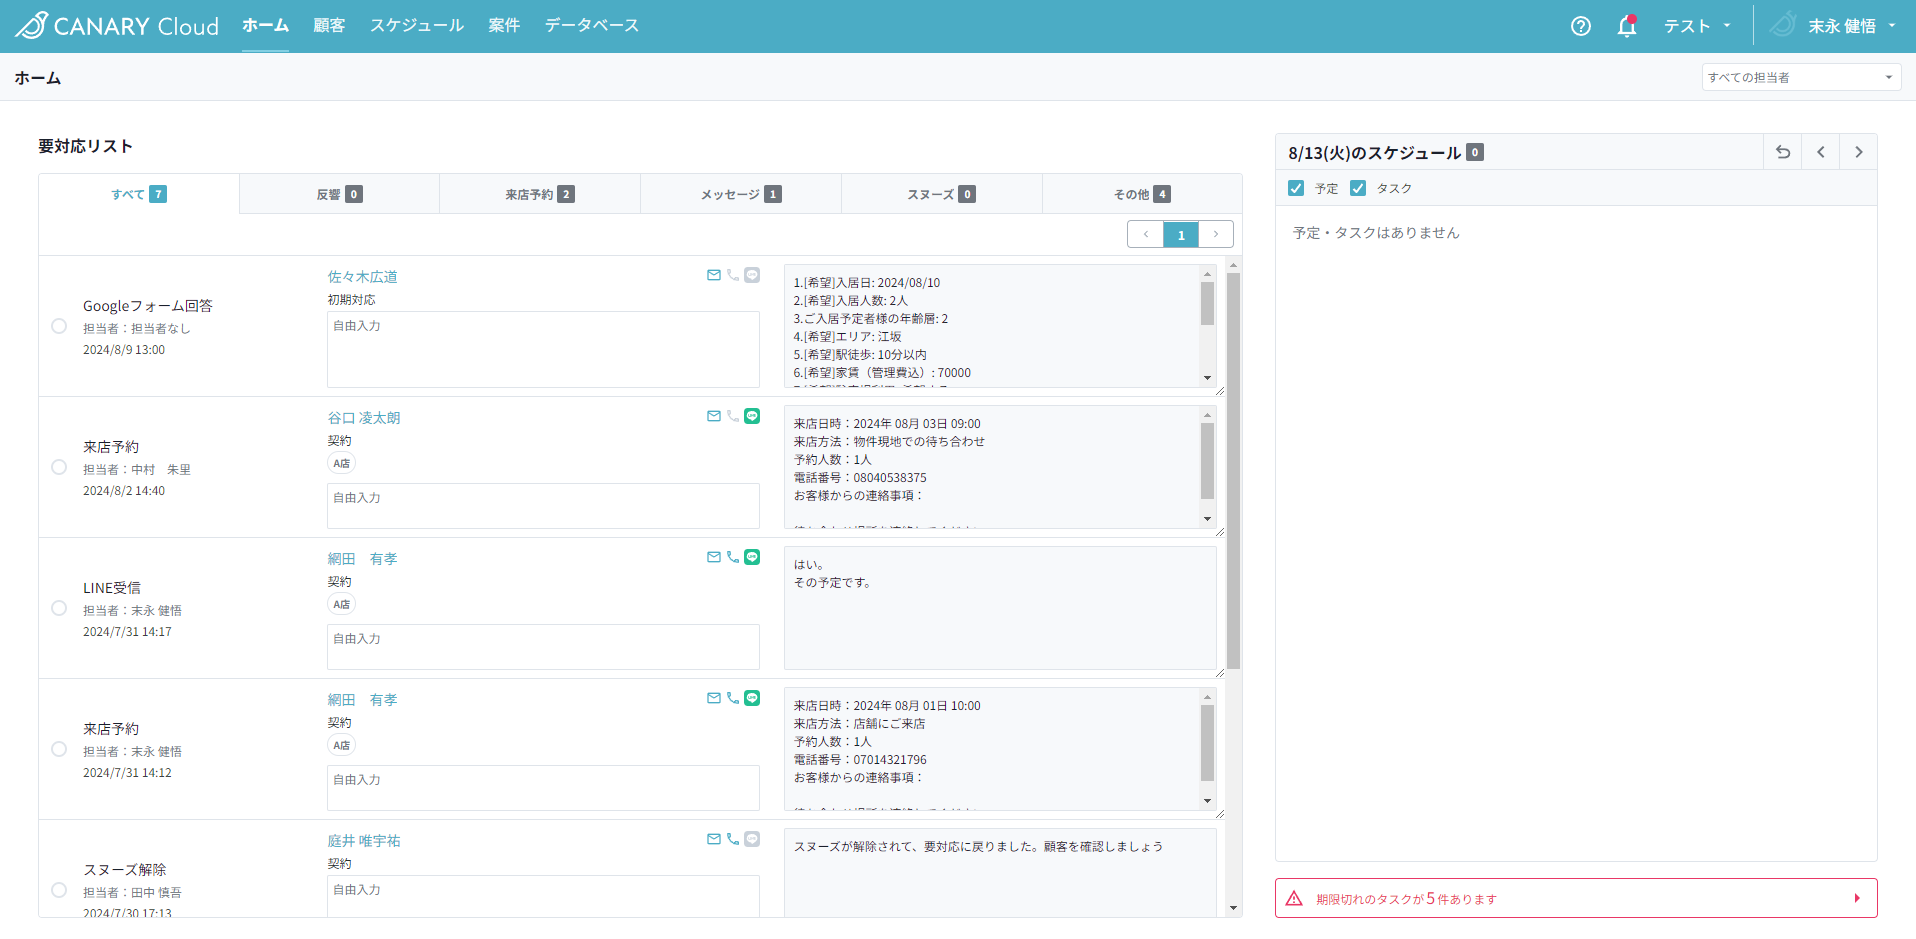Click the LINE chat icon for 谷口 凌太朗
Screen dimensions: 1916x939
point(752,416)
